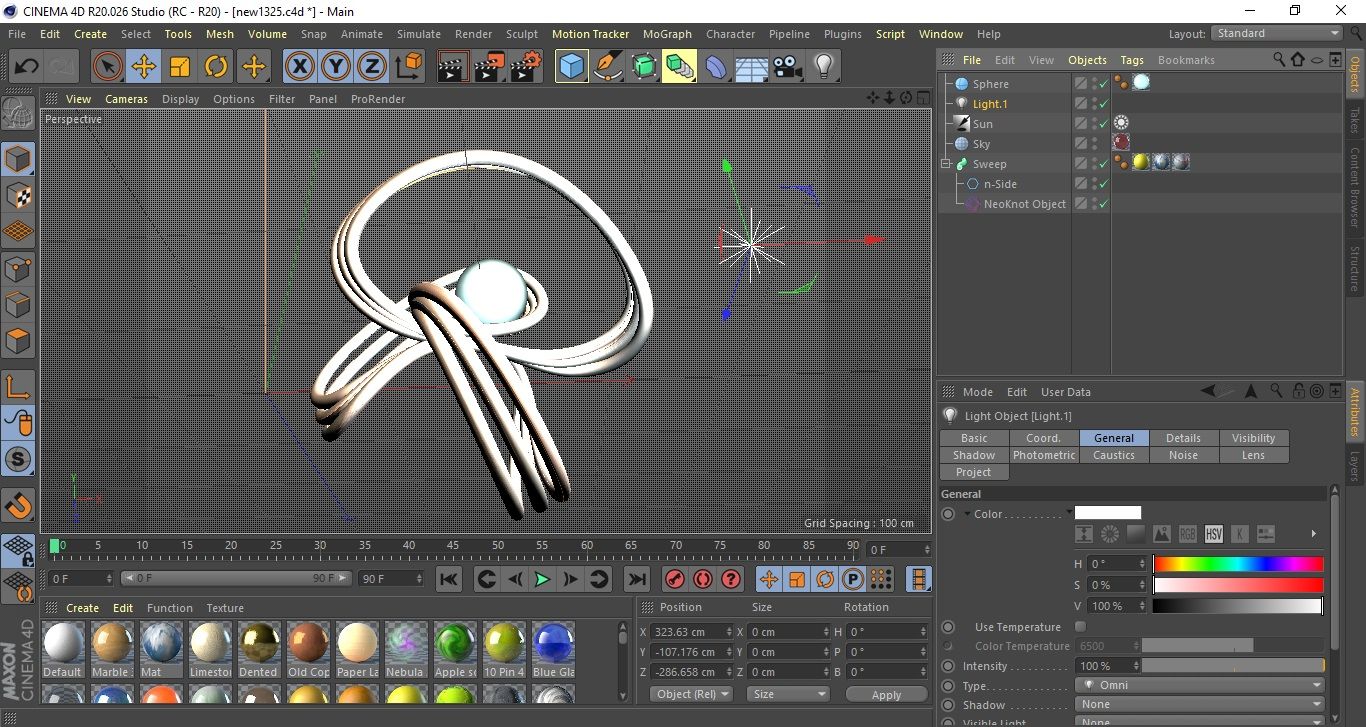Open the Shadow None dropdown

[x=1200, y=705]
